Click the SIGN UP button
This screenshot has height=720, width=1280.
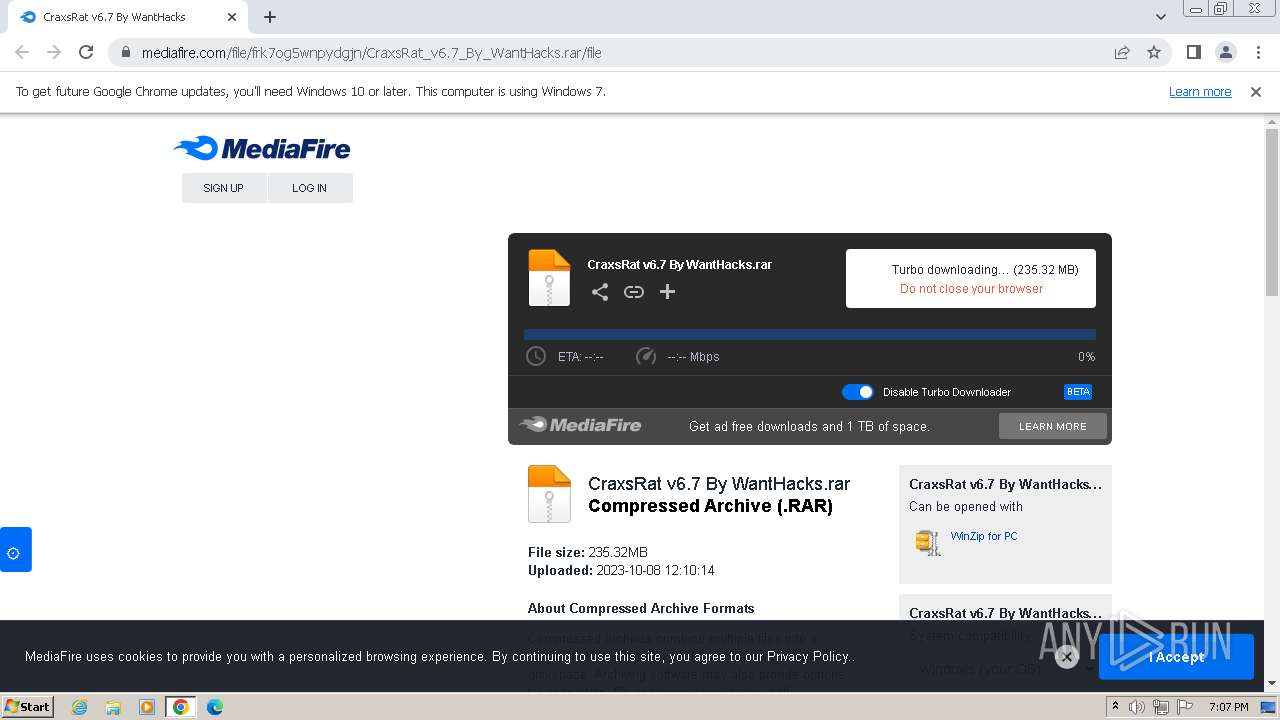[x=223, y=188]
